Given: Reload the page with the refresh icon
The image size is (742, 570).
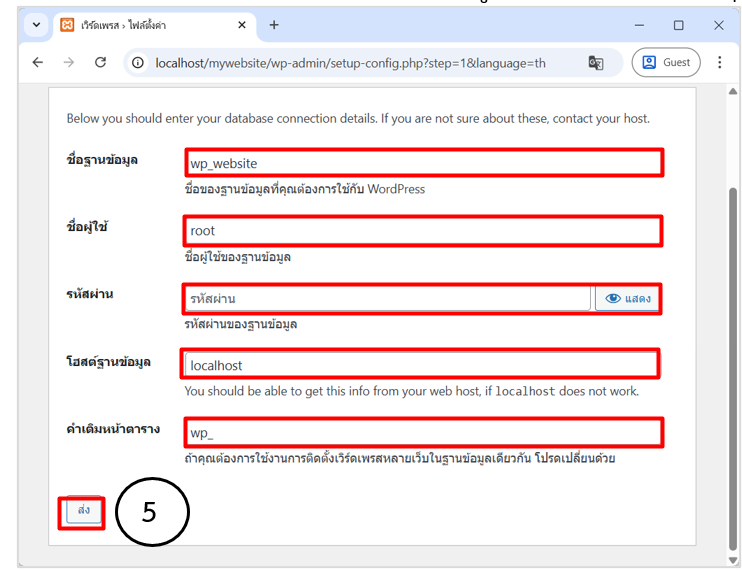Looking at the screenshot, I should [x=100, y=62].
